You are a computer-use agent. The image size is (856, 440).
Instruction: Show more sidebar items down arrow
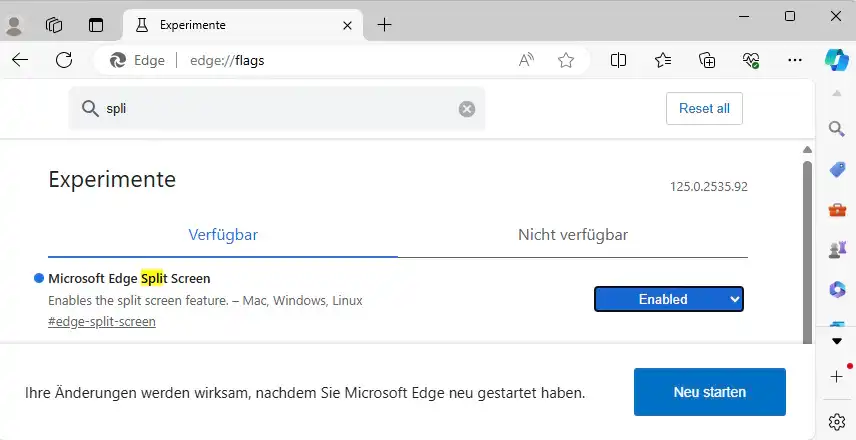(x=837, y=342)
